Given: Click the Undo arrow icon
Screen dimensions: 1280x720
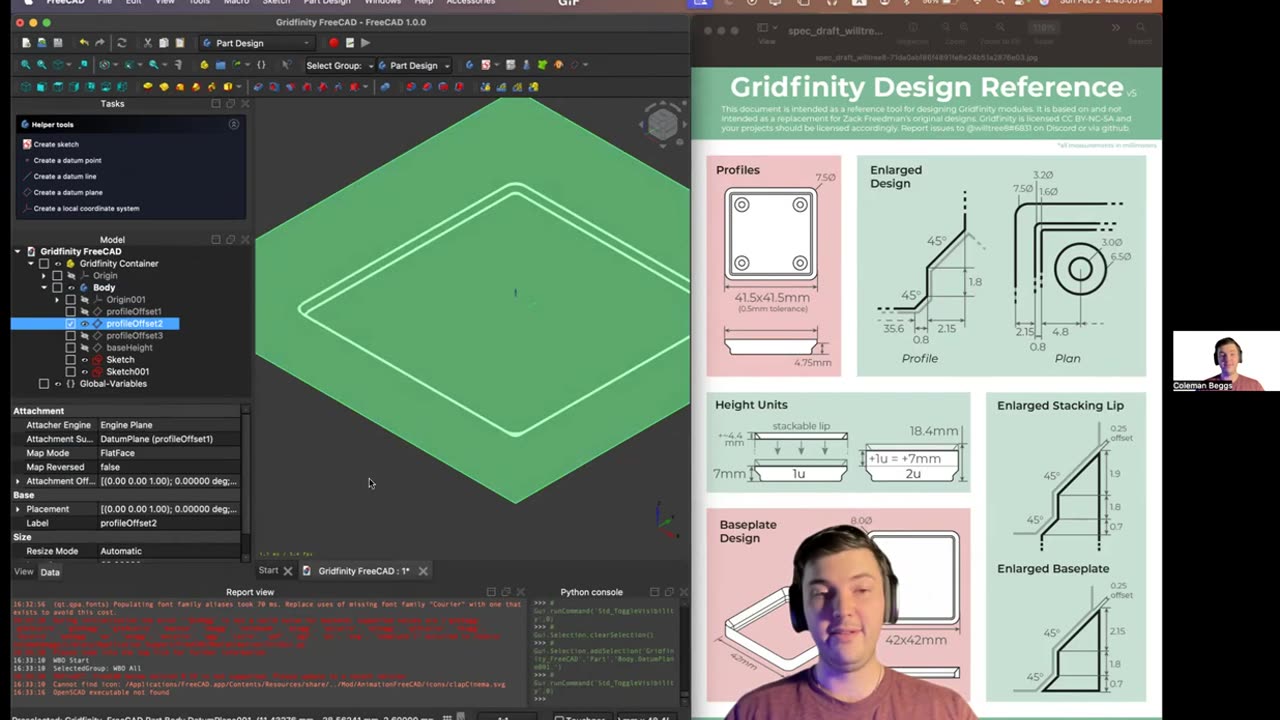Looking at the screenshot, I should (84, 43).
